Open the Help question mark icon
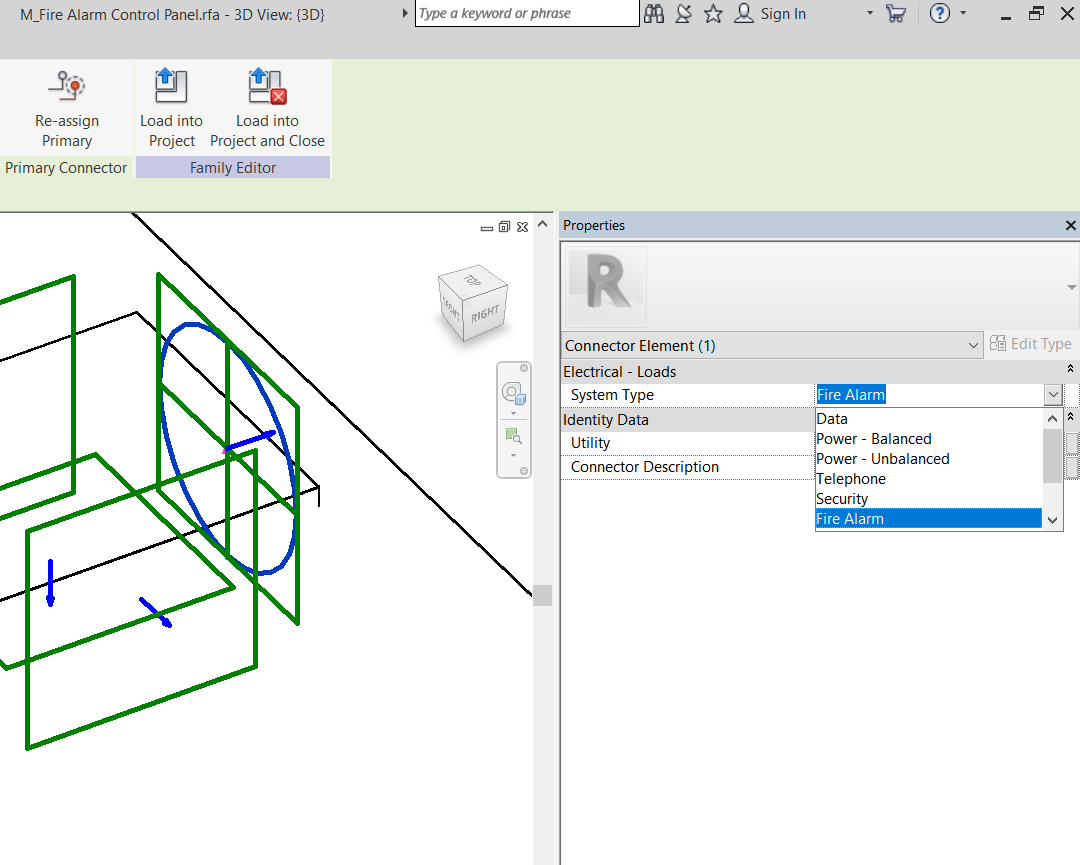This screenshot has height=865, width=1080. coord(939,13)
